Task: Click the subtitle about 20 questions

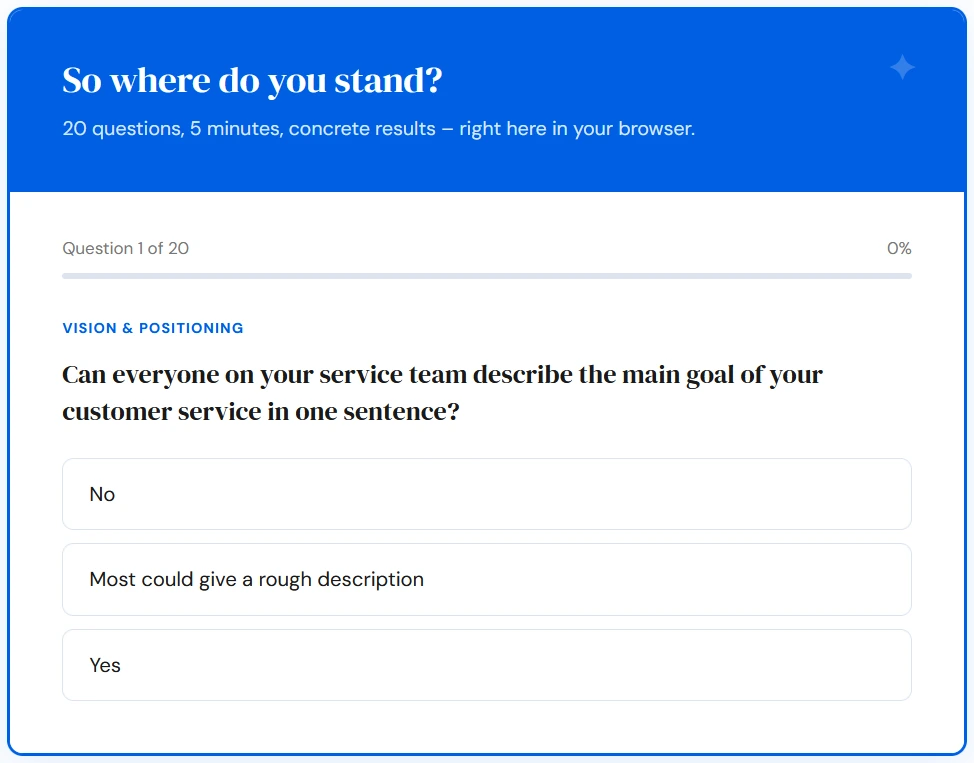Action: click(378, 129)
